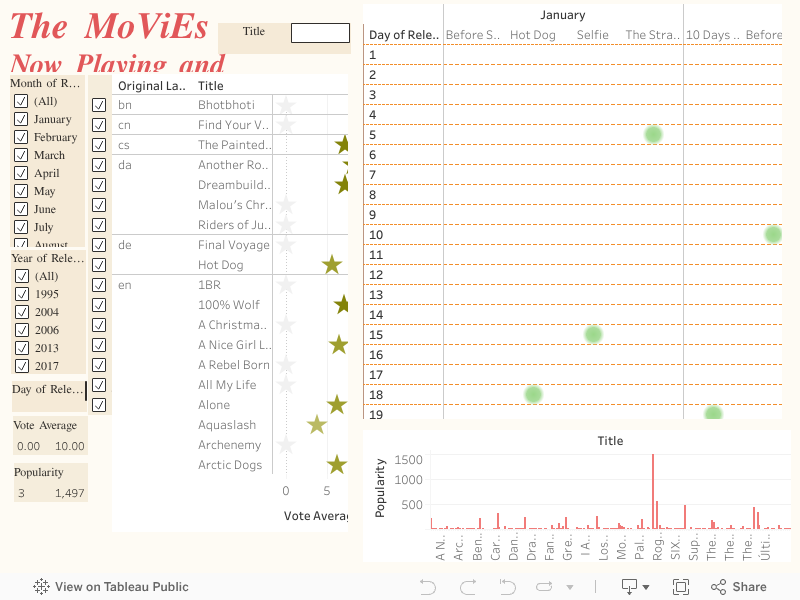The height and width of the screenshot is (600, 800).
Task: Click the gold star for Arctic Dogs
Action: coord(337,465)
